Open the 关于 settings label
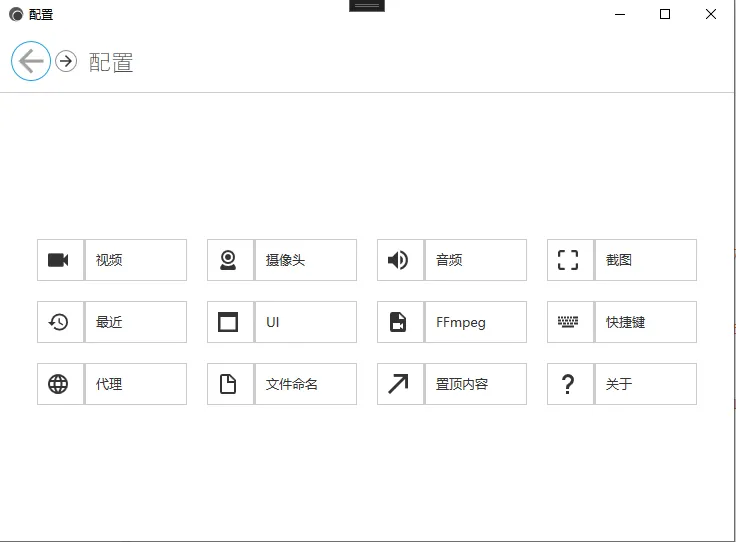This screenshot has height=542, width=736. coord(619,384)
